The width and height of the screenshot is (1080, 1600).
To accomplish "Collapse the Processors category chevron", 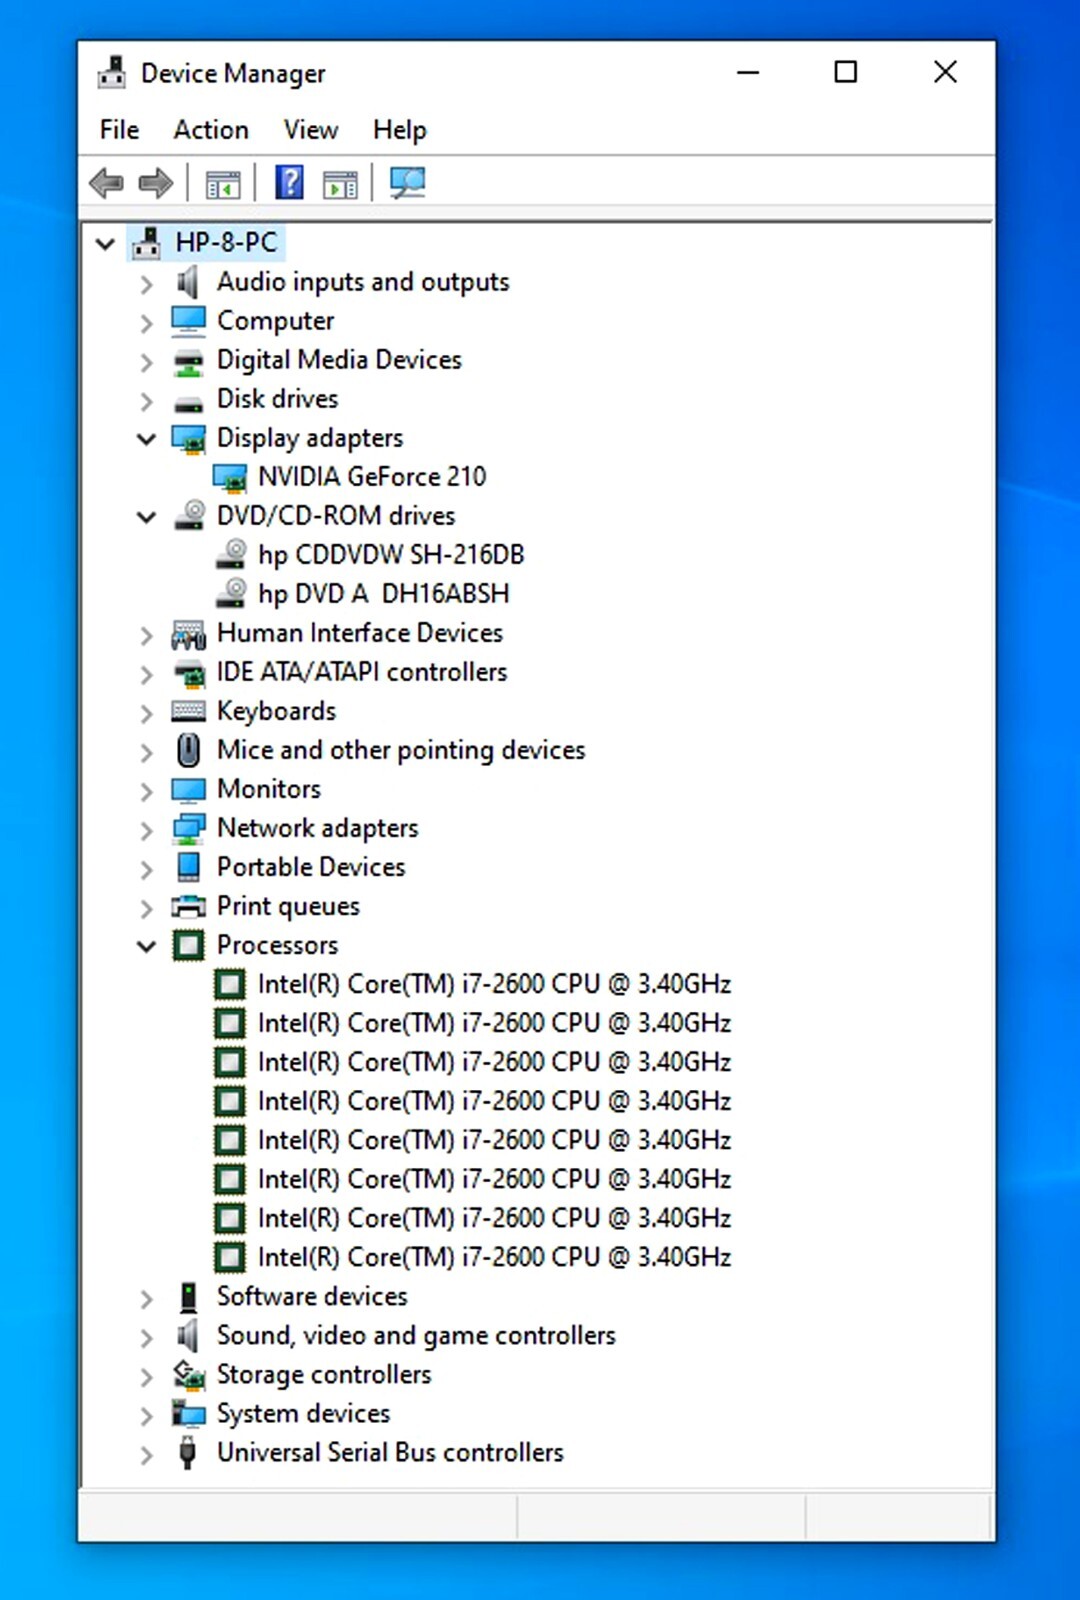I will pos(147,946).
